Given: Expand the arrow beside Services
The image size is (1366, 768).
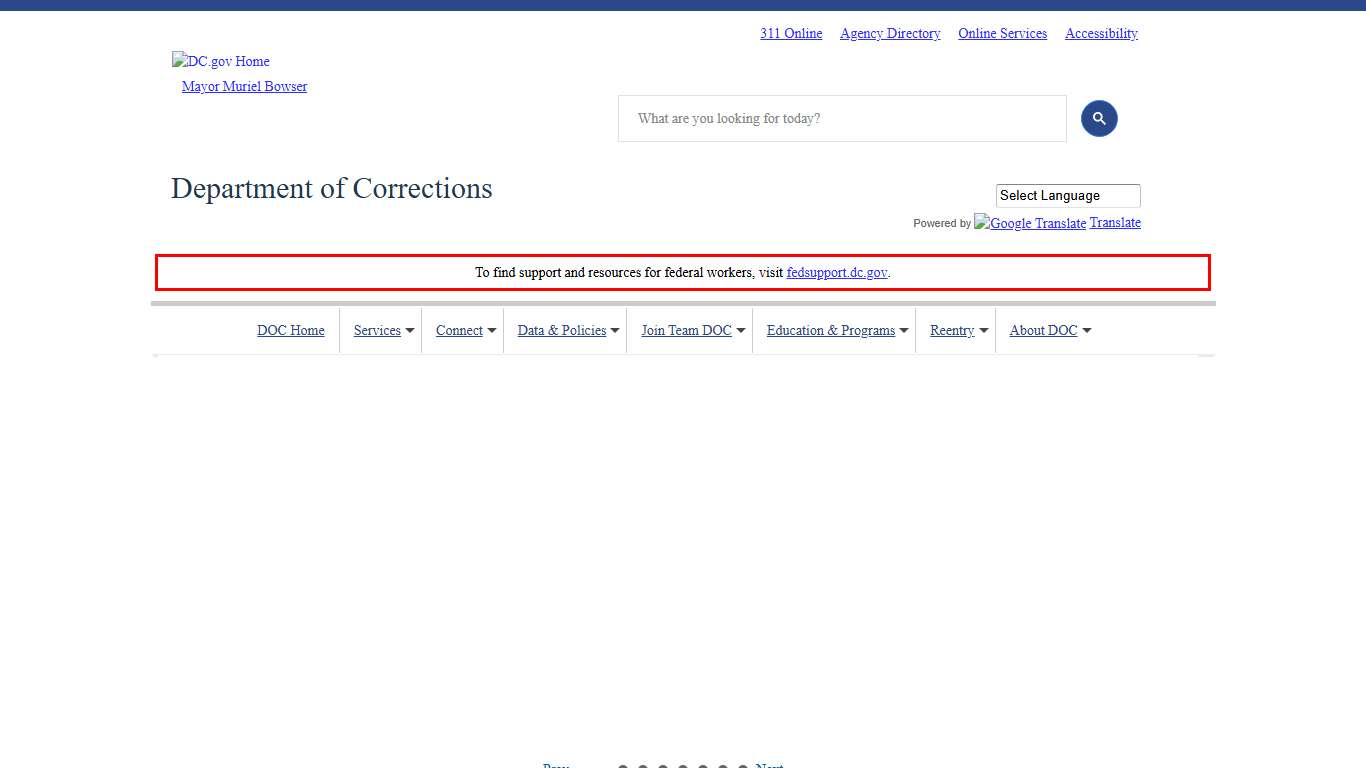Looking at the screenshot, I should [x=410, y=331].
